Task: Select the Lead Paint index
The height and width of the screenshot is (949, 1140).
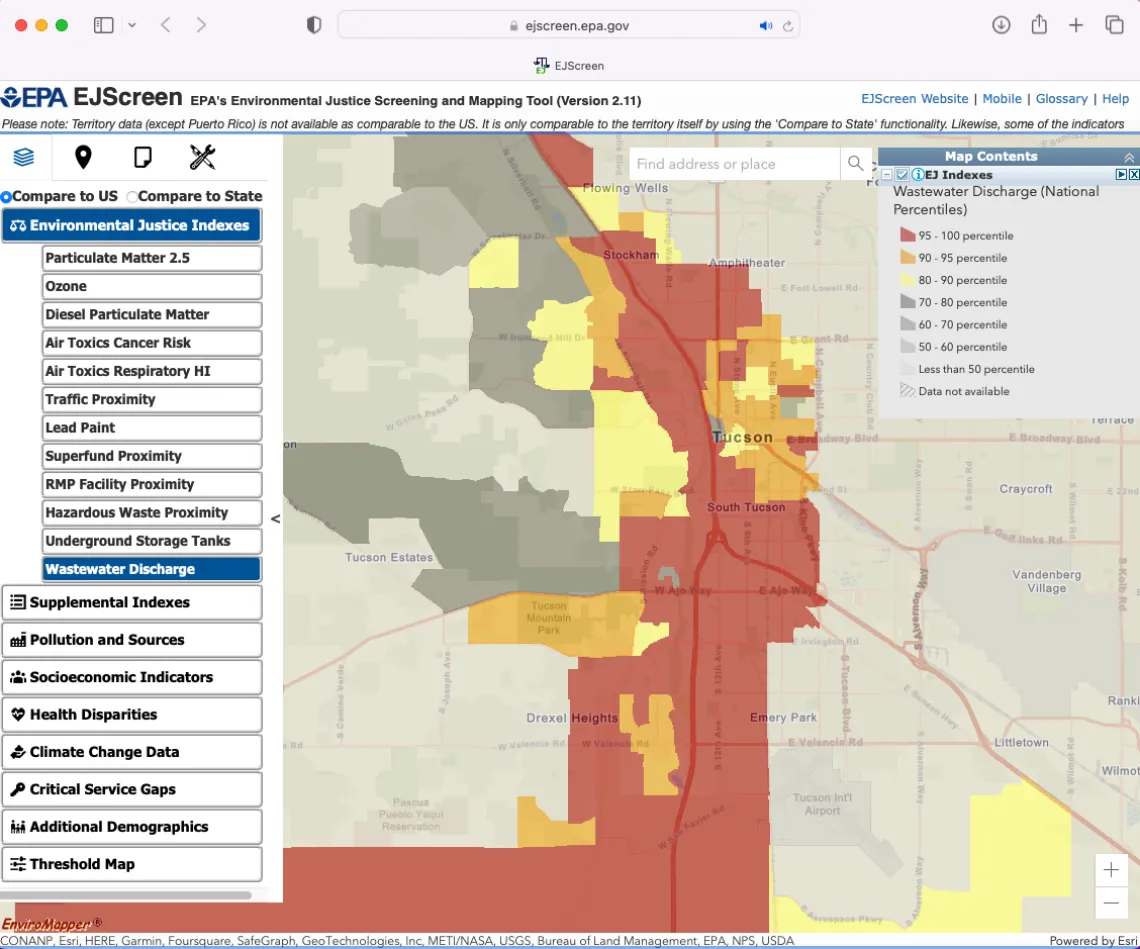Action: pyautogui.click(x=152, y=428)
